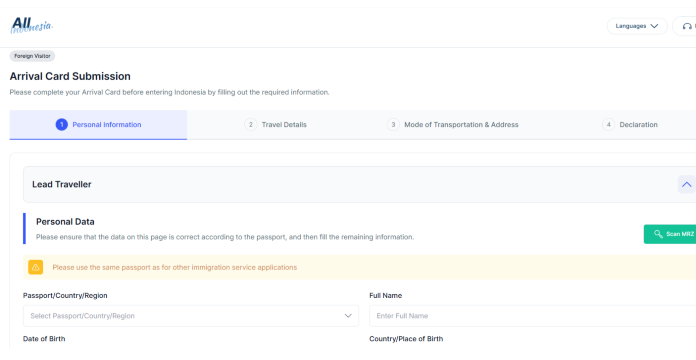
Task: Click the Enter Full Name field
Action: point(533,316)
